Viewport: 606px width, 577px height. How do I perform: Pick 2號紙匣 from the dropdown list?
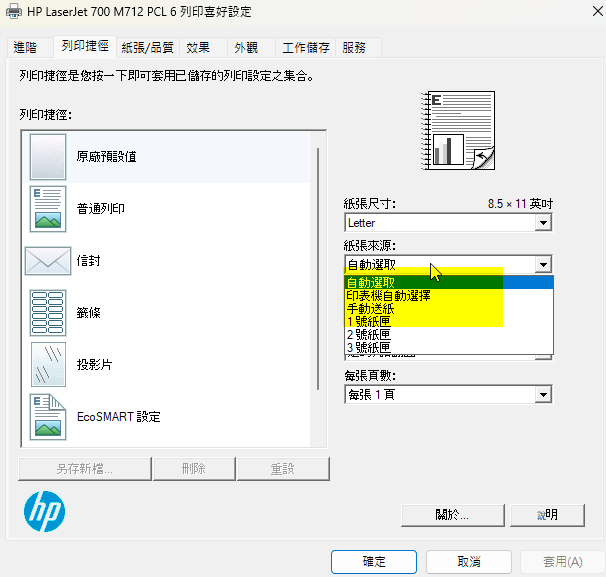click(x=368, y=334)
